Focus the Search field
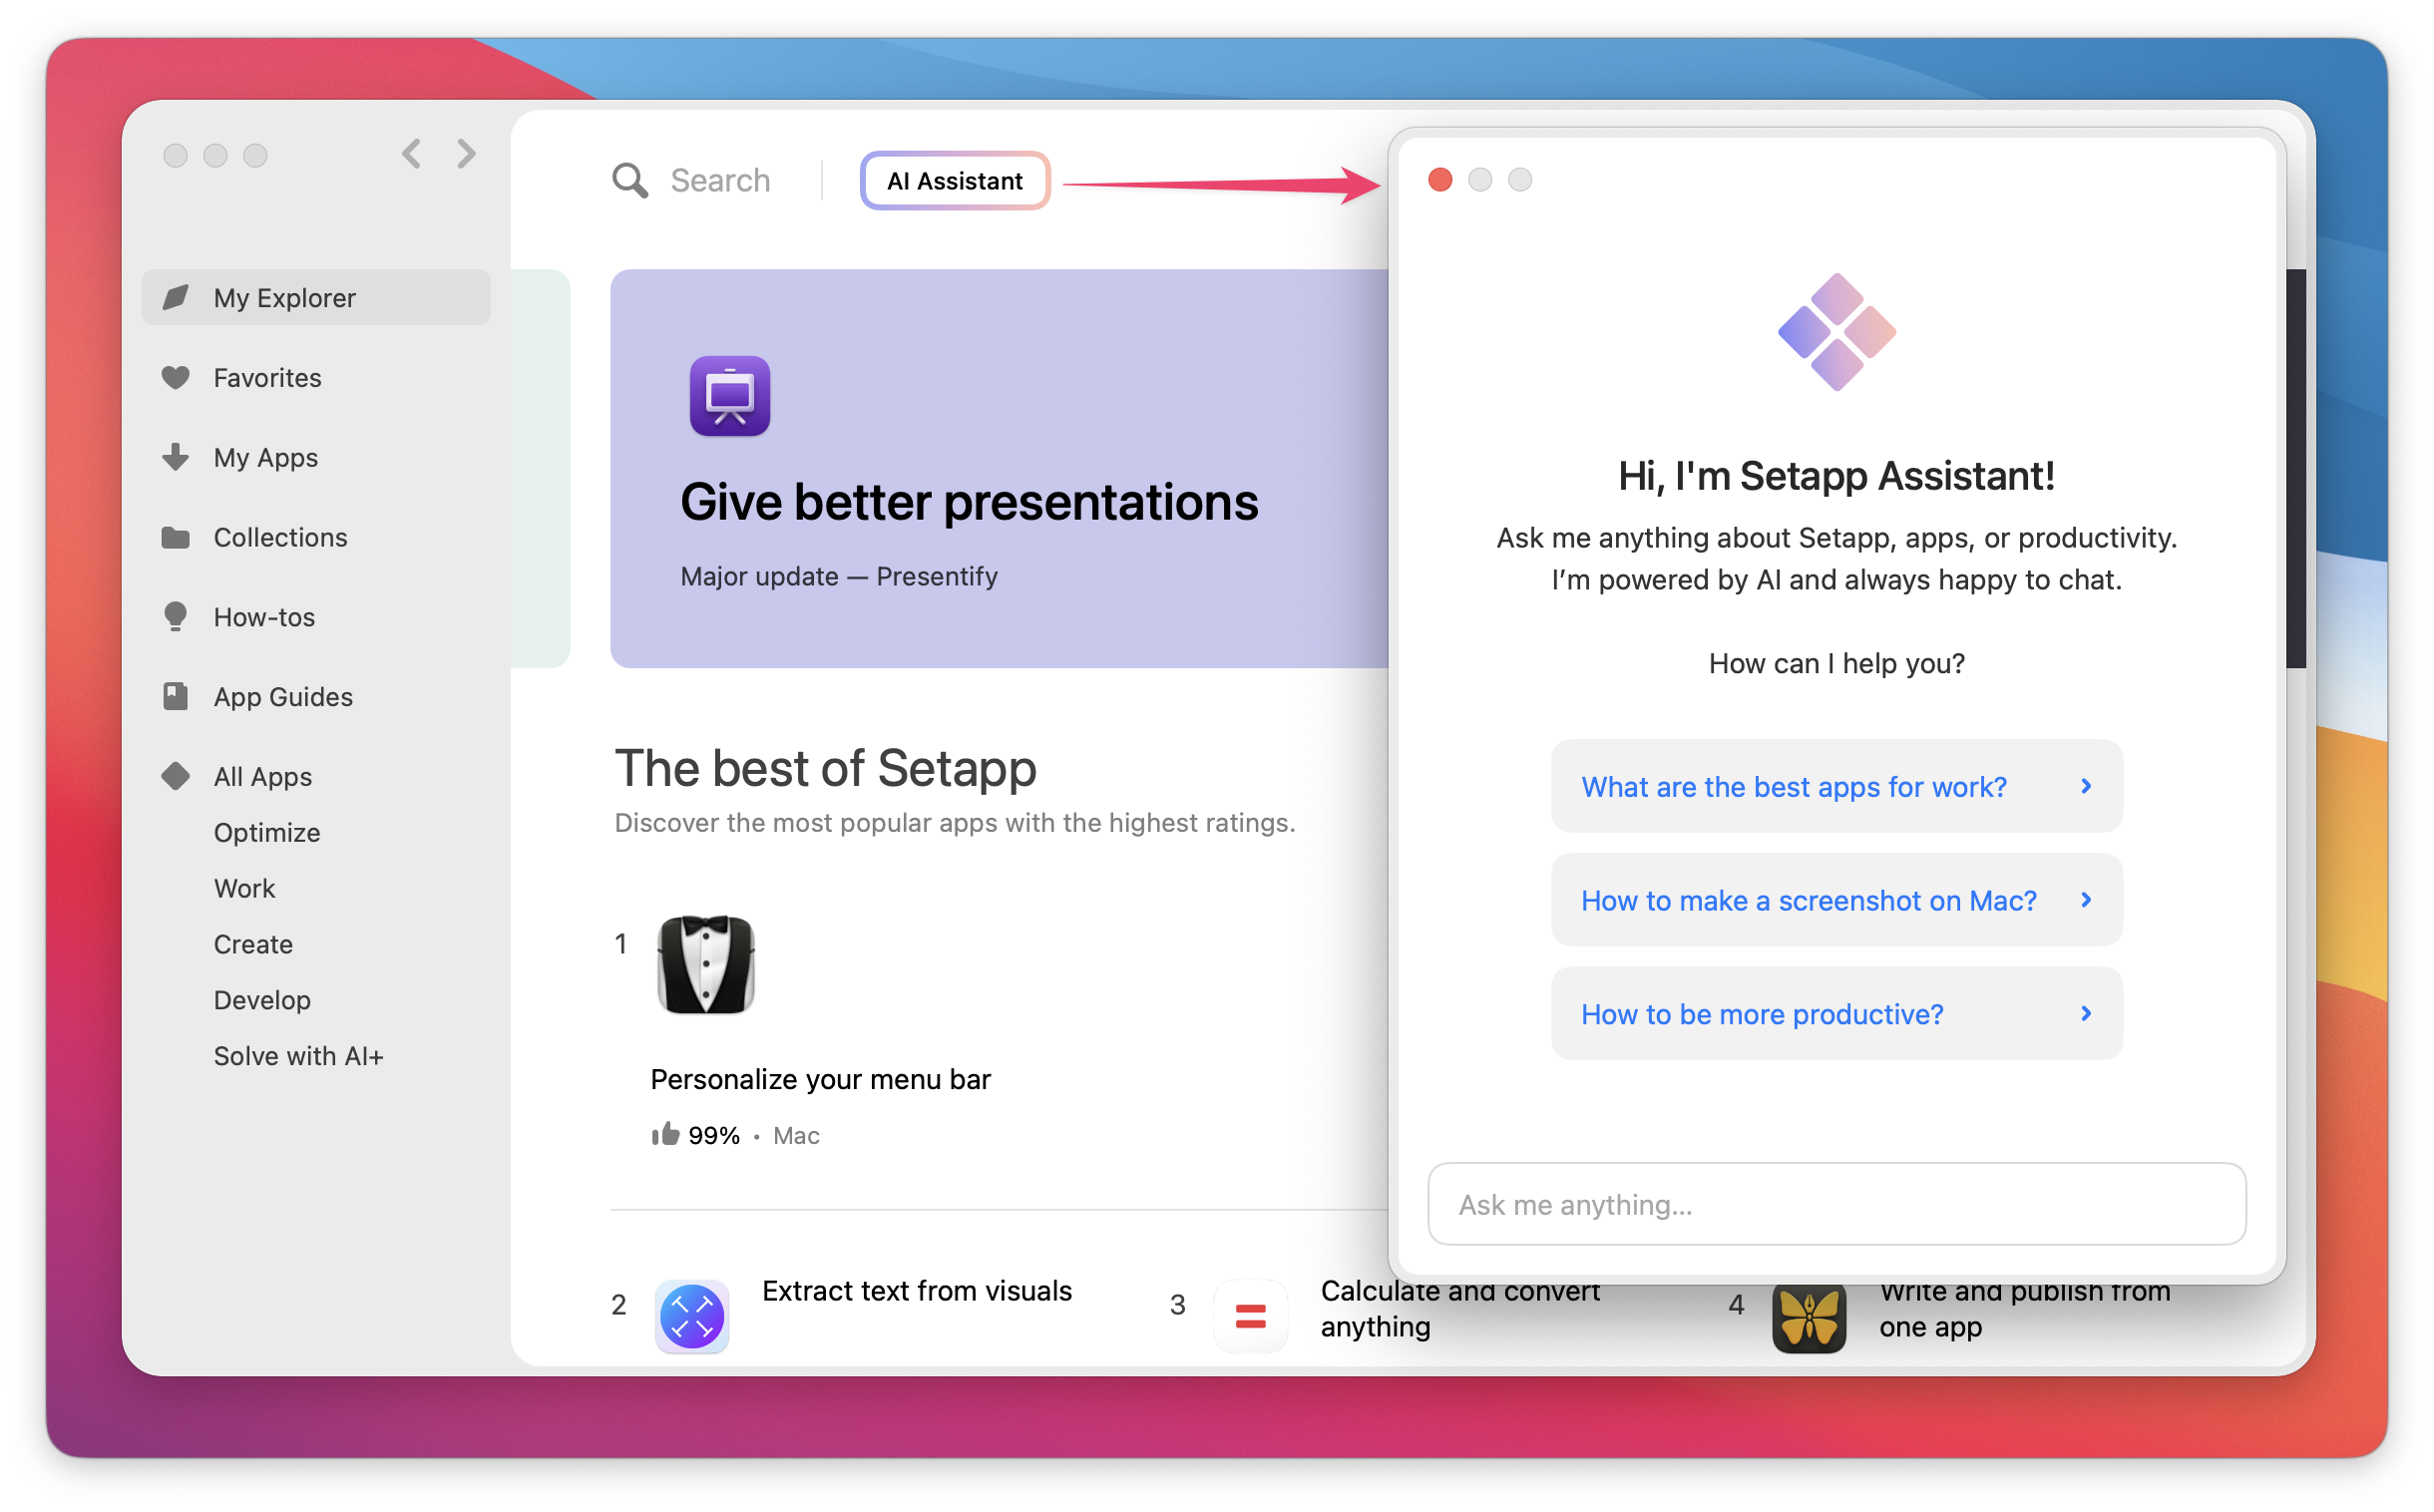Viewport: 2434px width, 1512px height. point(720,181)
